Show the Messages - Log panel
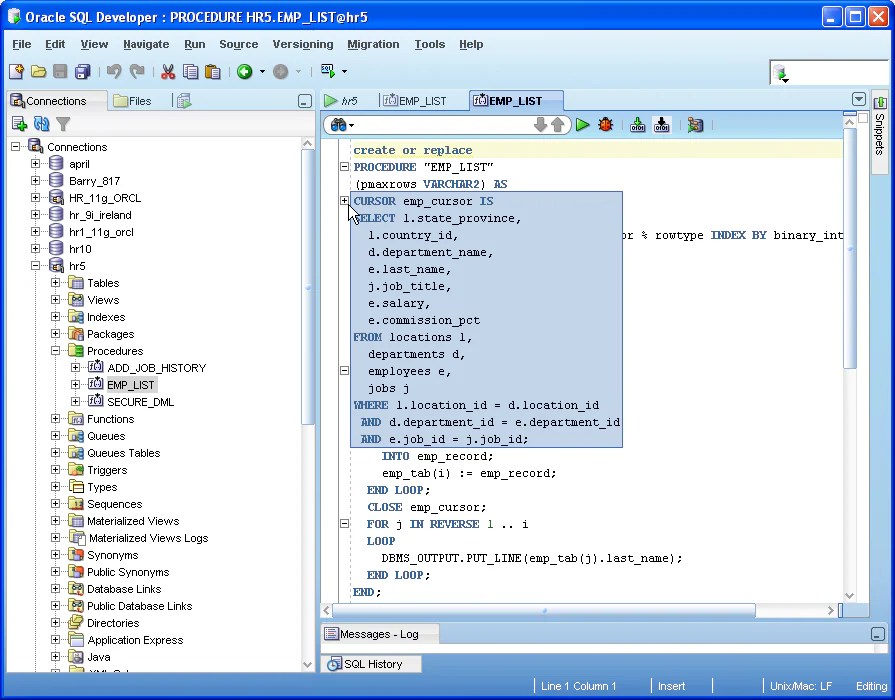Viewport: 895px width, 700px height. click(x=379, y=633)
